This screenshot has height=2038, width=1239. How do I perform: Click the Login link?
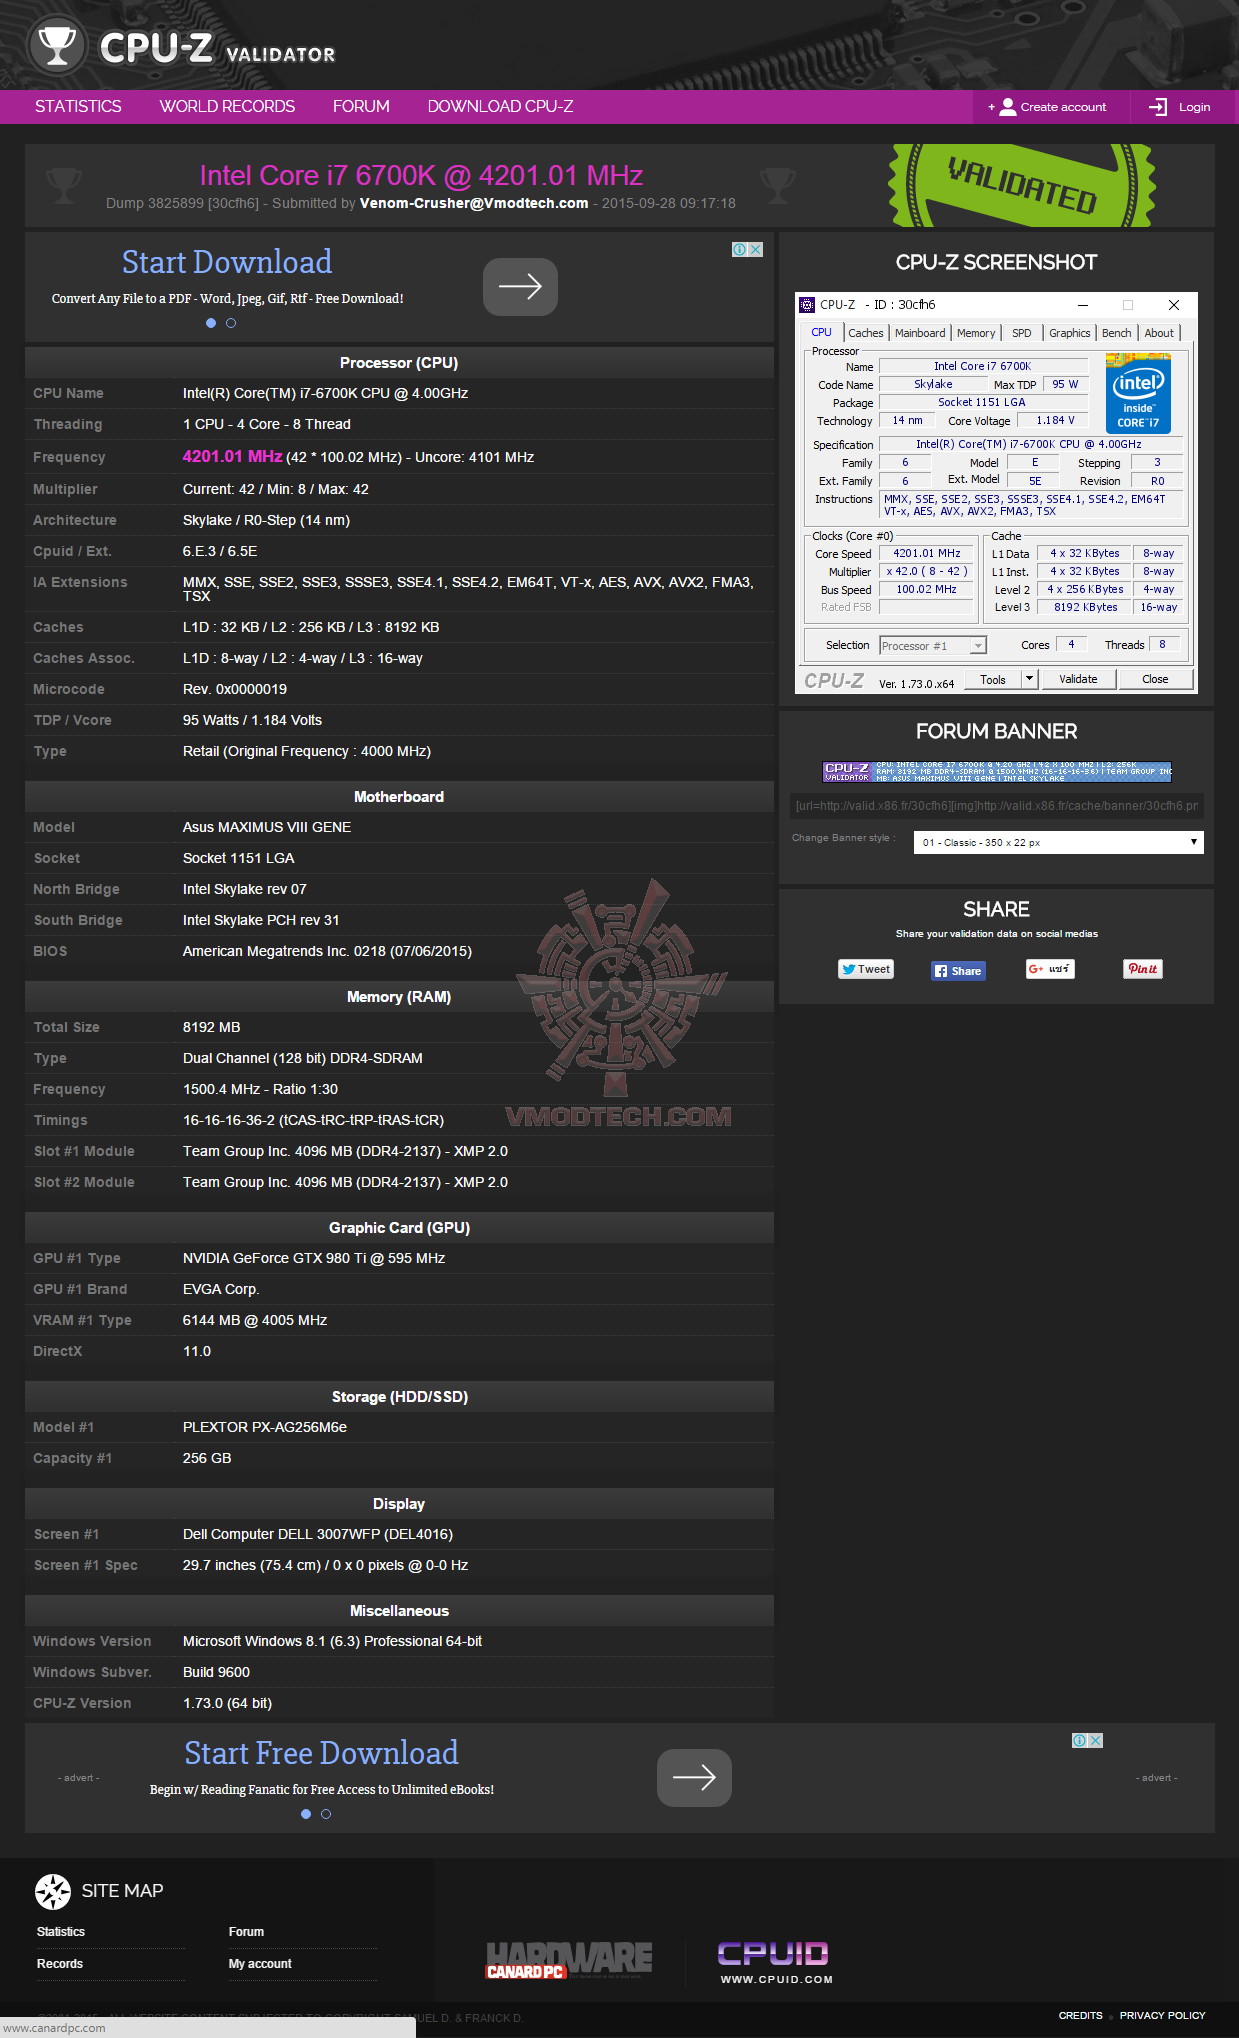(1194, 107)
